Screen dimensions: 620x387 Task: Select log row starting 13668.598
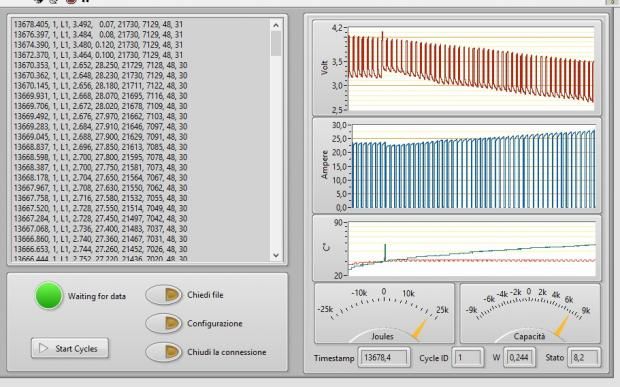100,157
